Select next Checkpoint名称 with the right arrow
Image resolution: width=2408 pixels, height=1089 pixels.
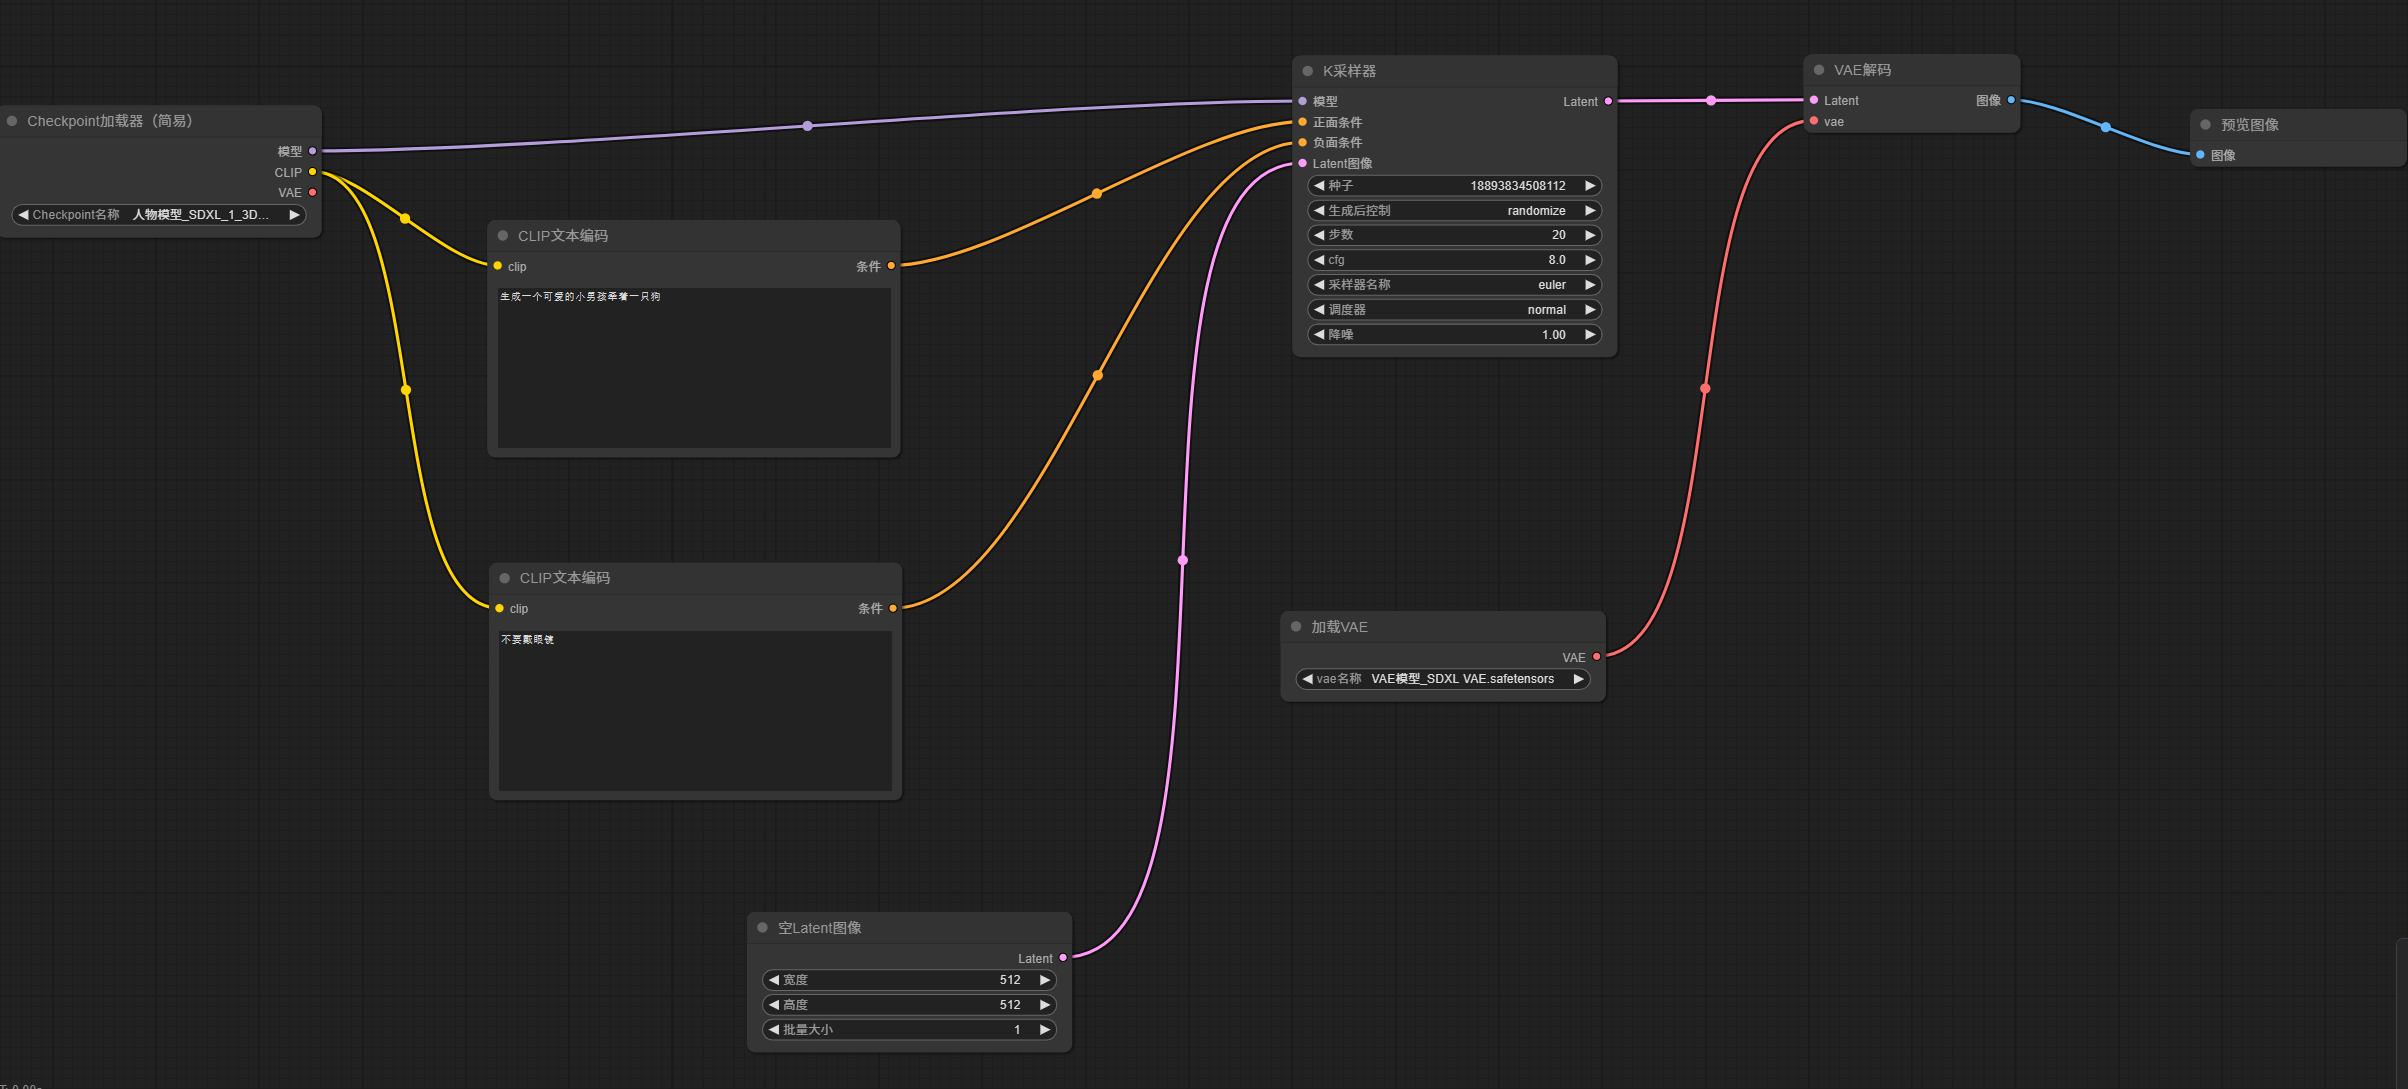(x=294, y=215)
